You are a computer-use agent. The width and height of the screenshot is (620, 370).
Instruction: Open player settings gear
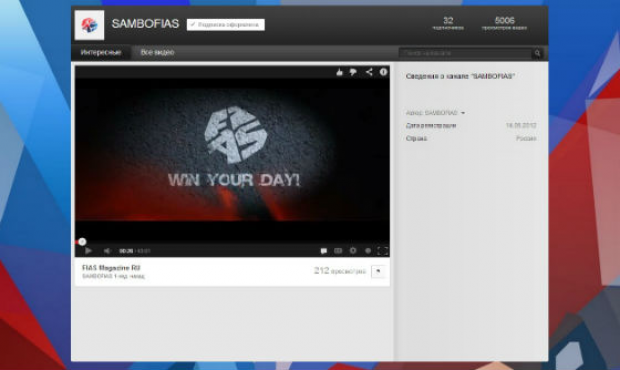click(353, 251)
